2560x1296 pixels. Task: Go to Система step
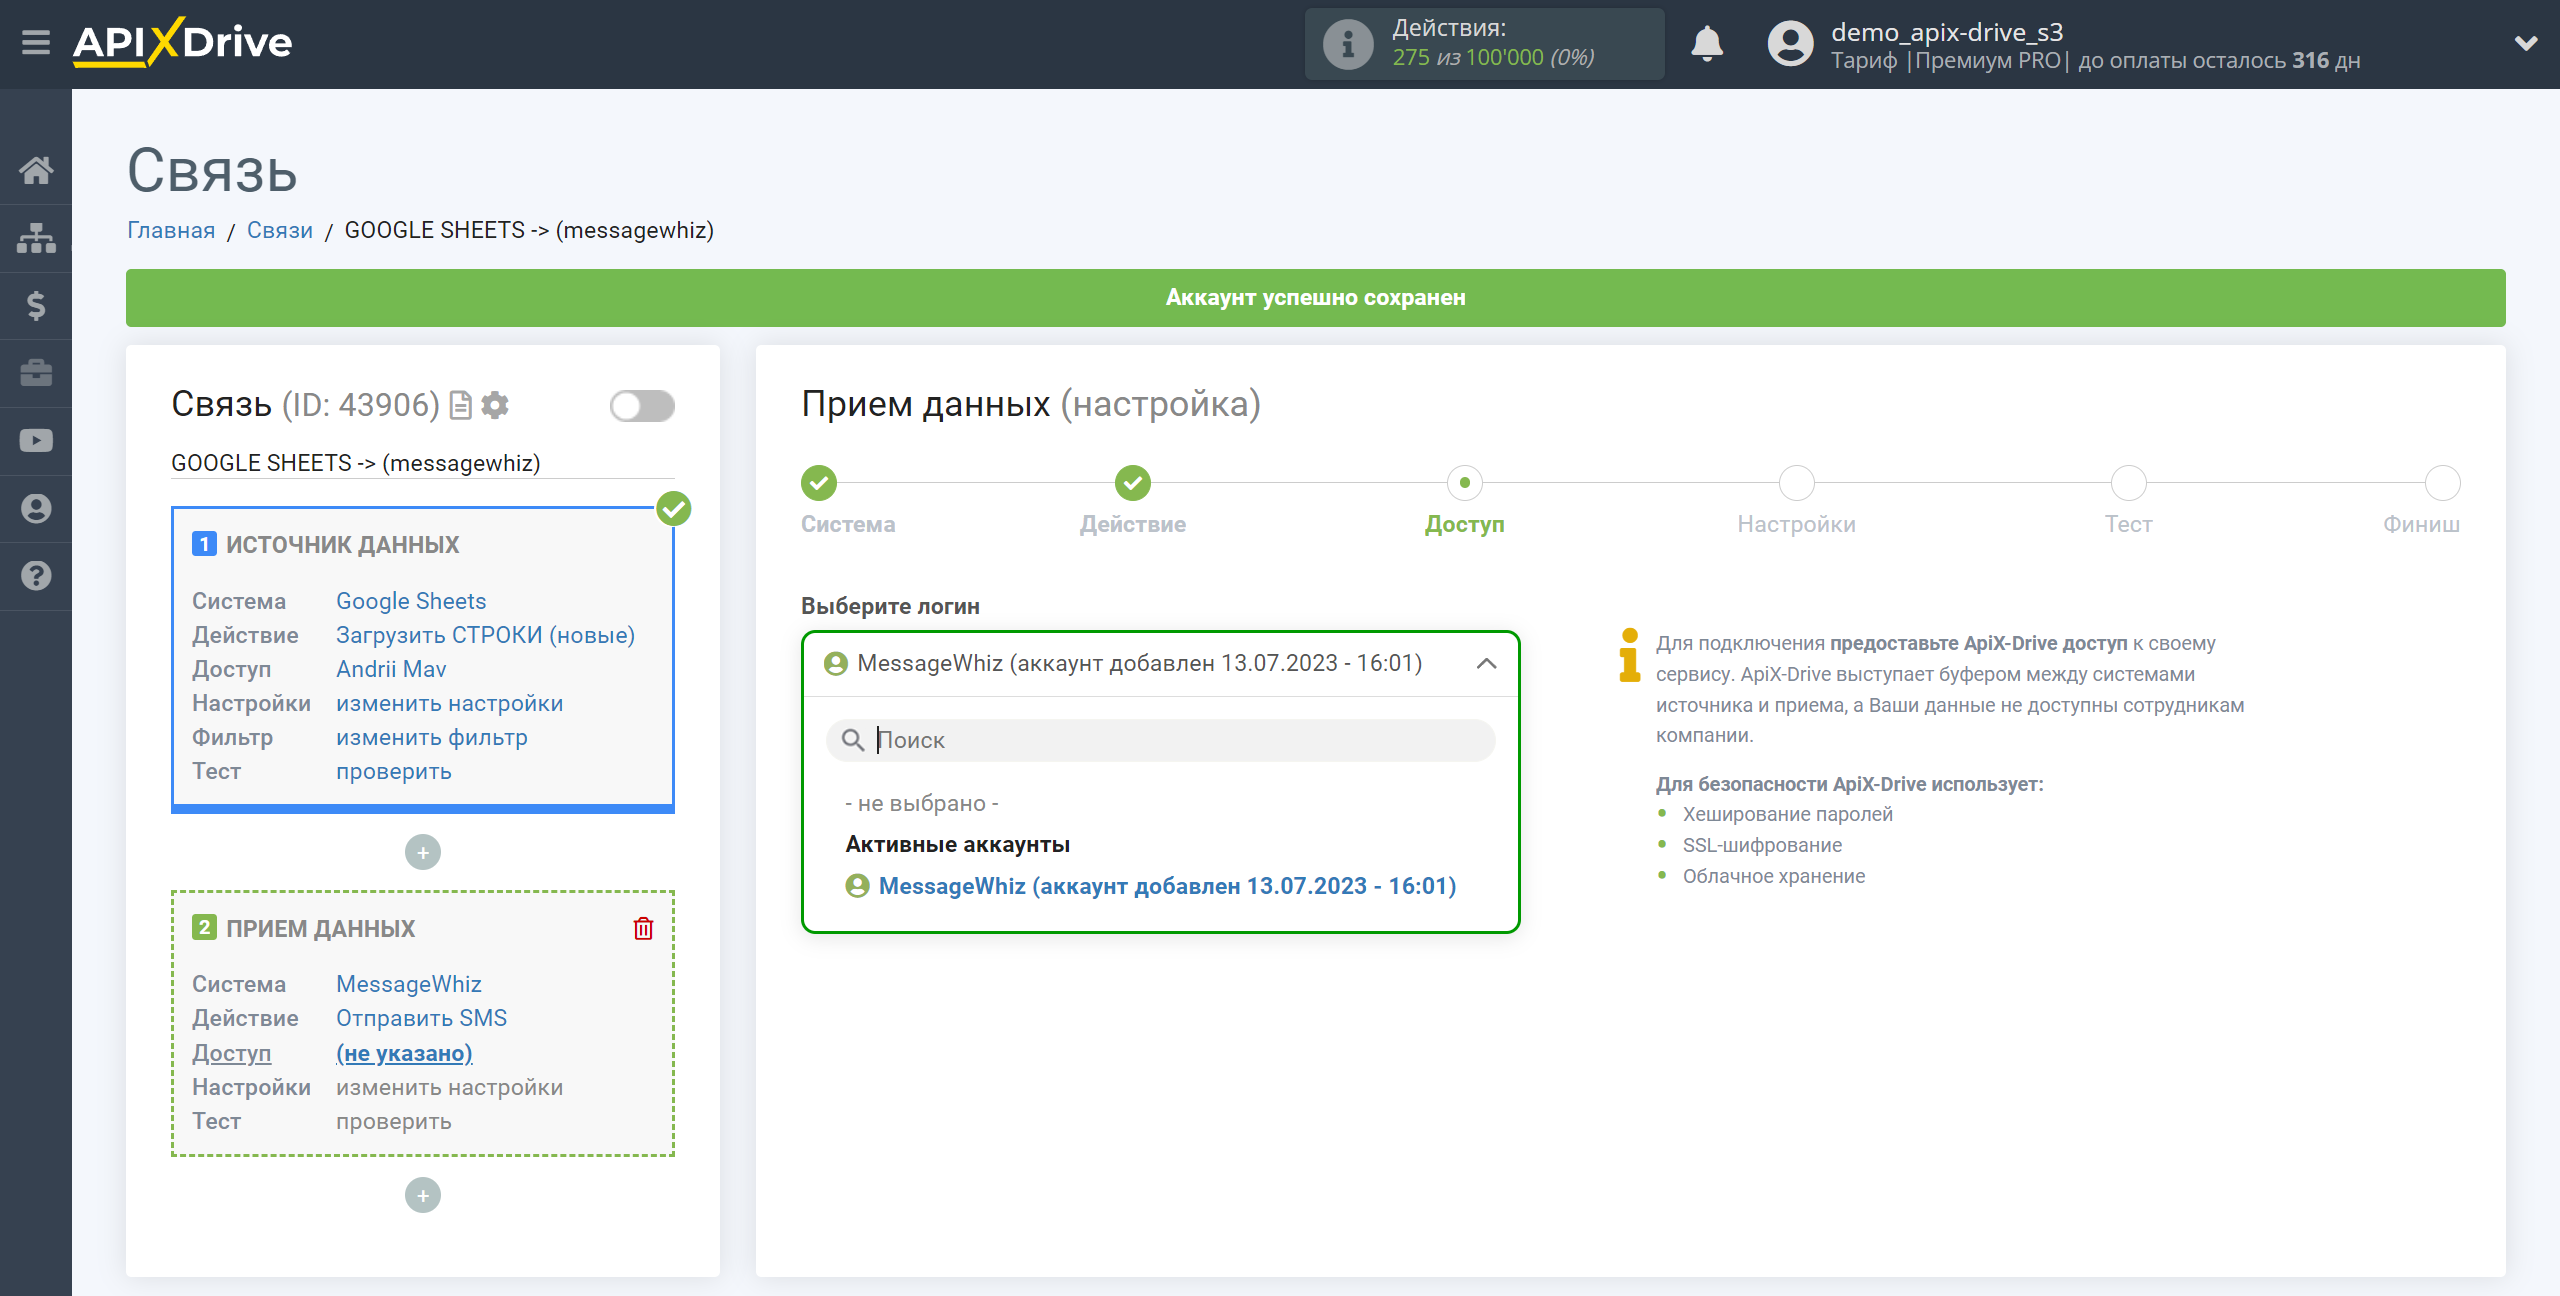pos(819,483)
